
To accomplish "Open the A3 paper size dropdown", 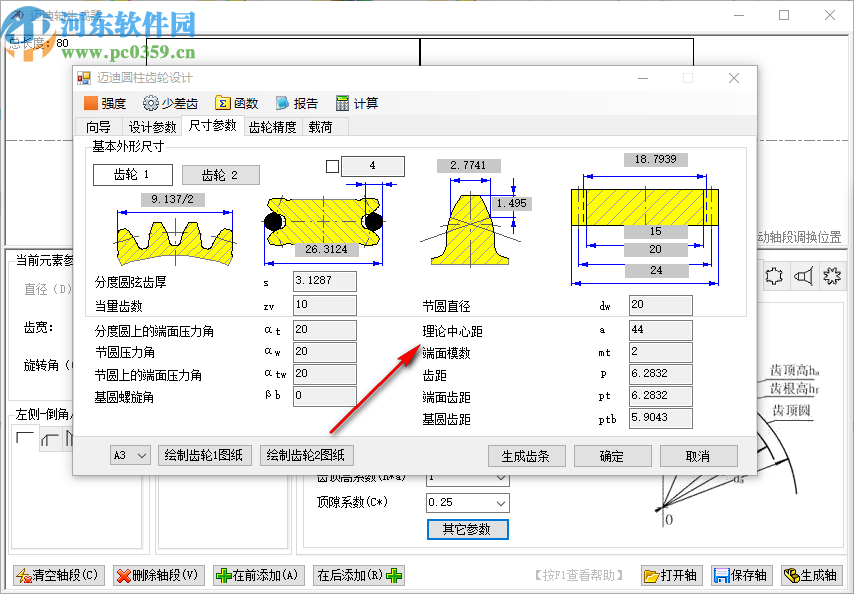I will click(x=129, y=454).
